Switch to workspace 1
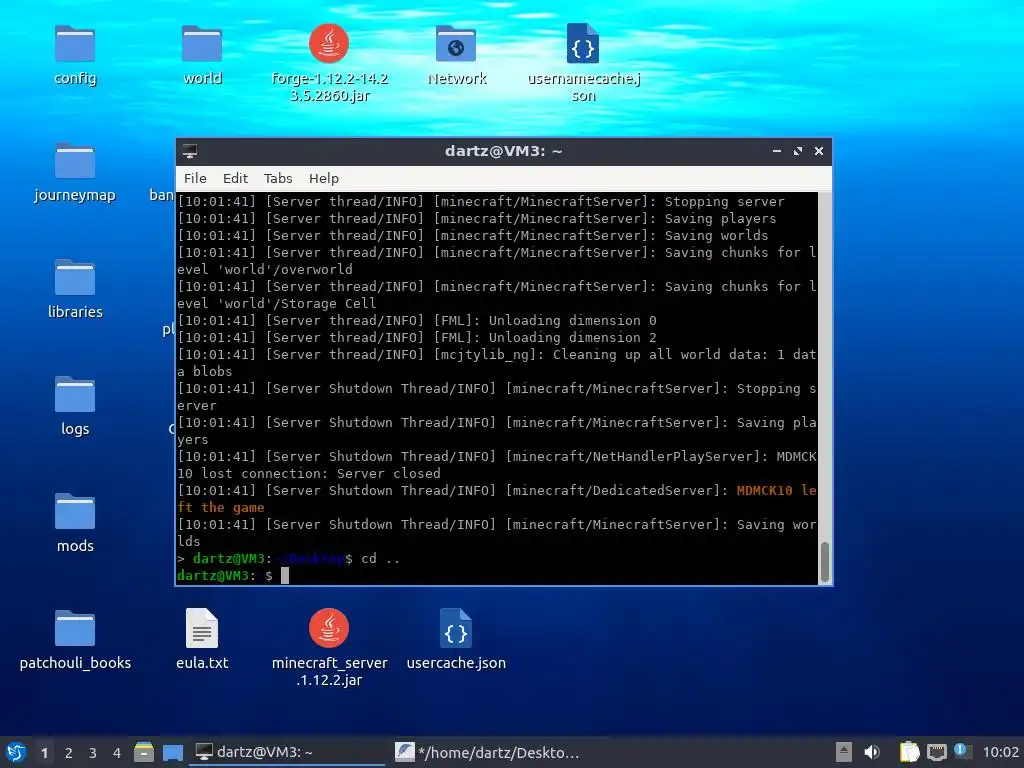The width and height of the screenshot is (1024, 768). pyautogui.click(x=44, y=753)
